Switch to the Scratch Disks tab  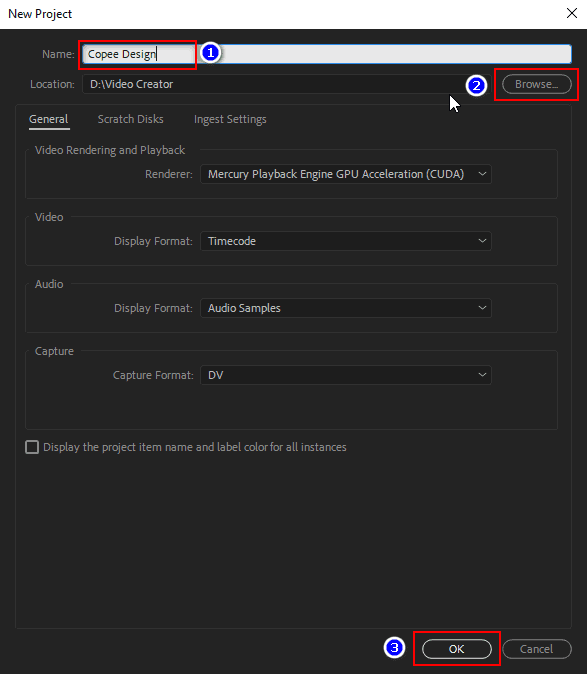(x=130, y=119)
